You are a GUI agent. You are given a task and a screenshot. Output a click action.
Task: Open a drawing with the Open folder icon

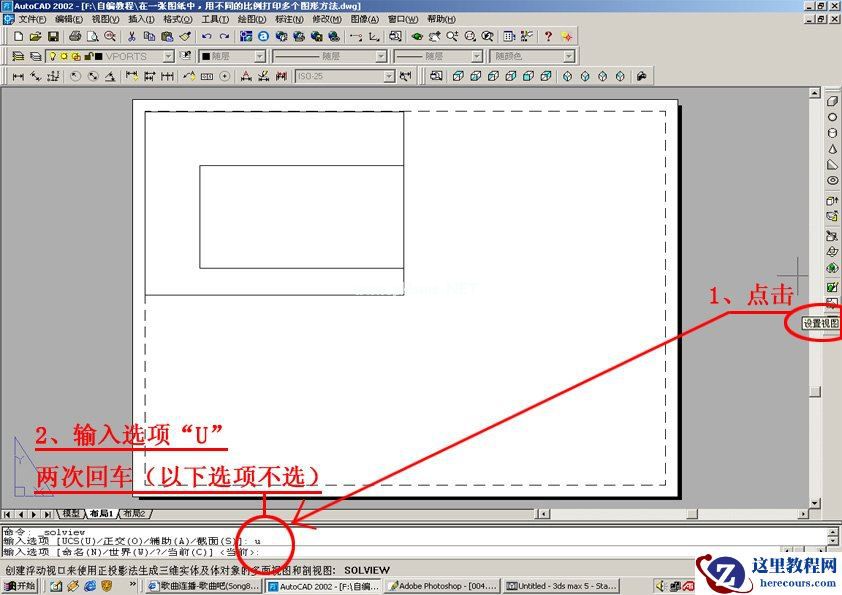35,37
